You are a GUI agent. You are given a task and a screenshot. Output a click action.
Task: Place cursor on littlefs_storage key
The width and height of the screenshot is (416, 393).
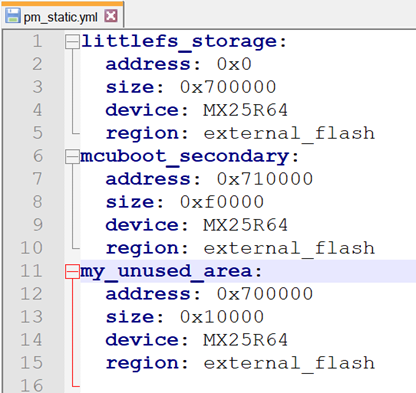180,42
